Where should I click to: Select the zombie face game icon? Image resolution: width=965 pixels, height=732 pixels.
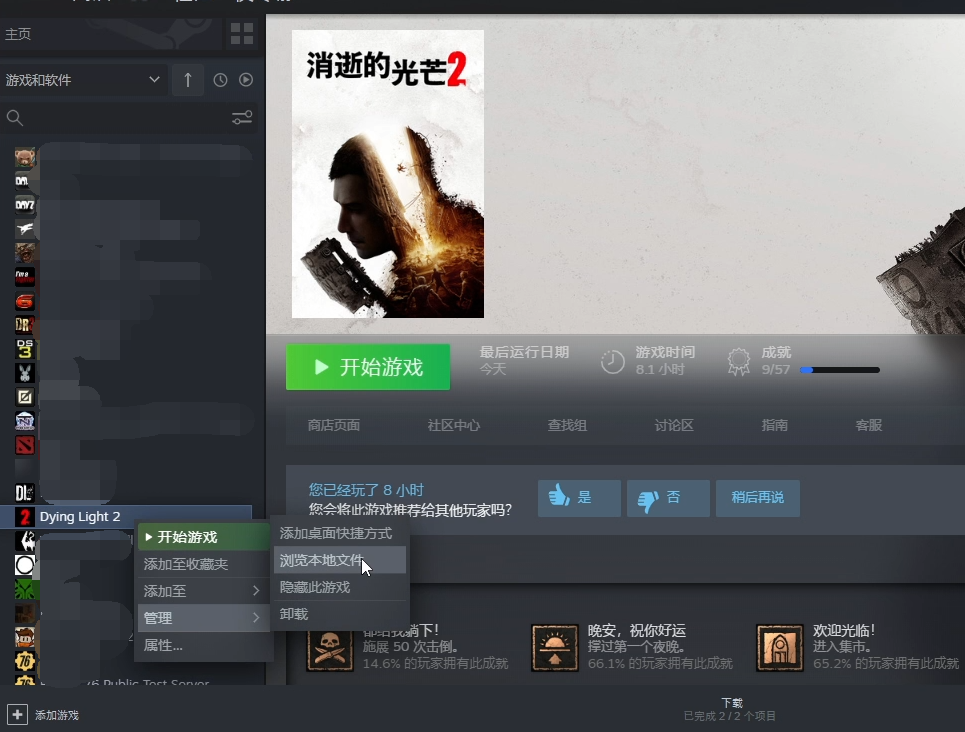(x=25, y=252)
